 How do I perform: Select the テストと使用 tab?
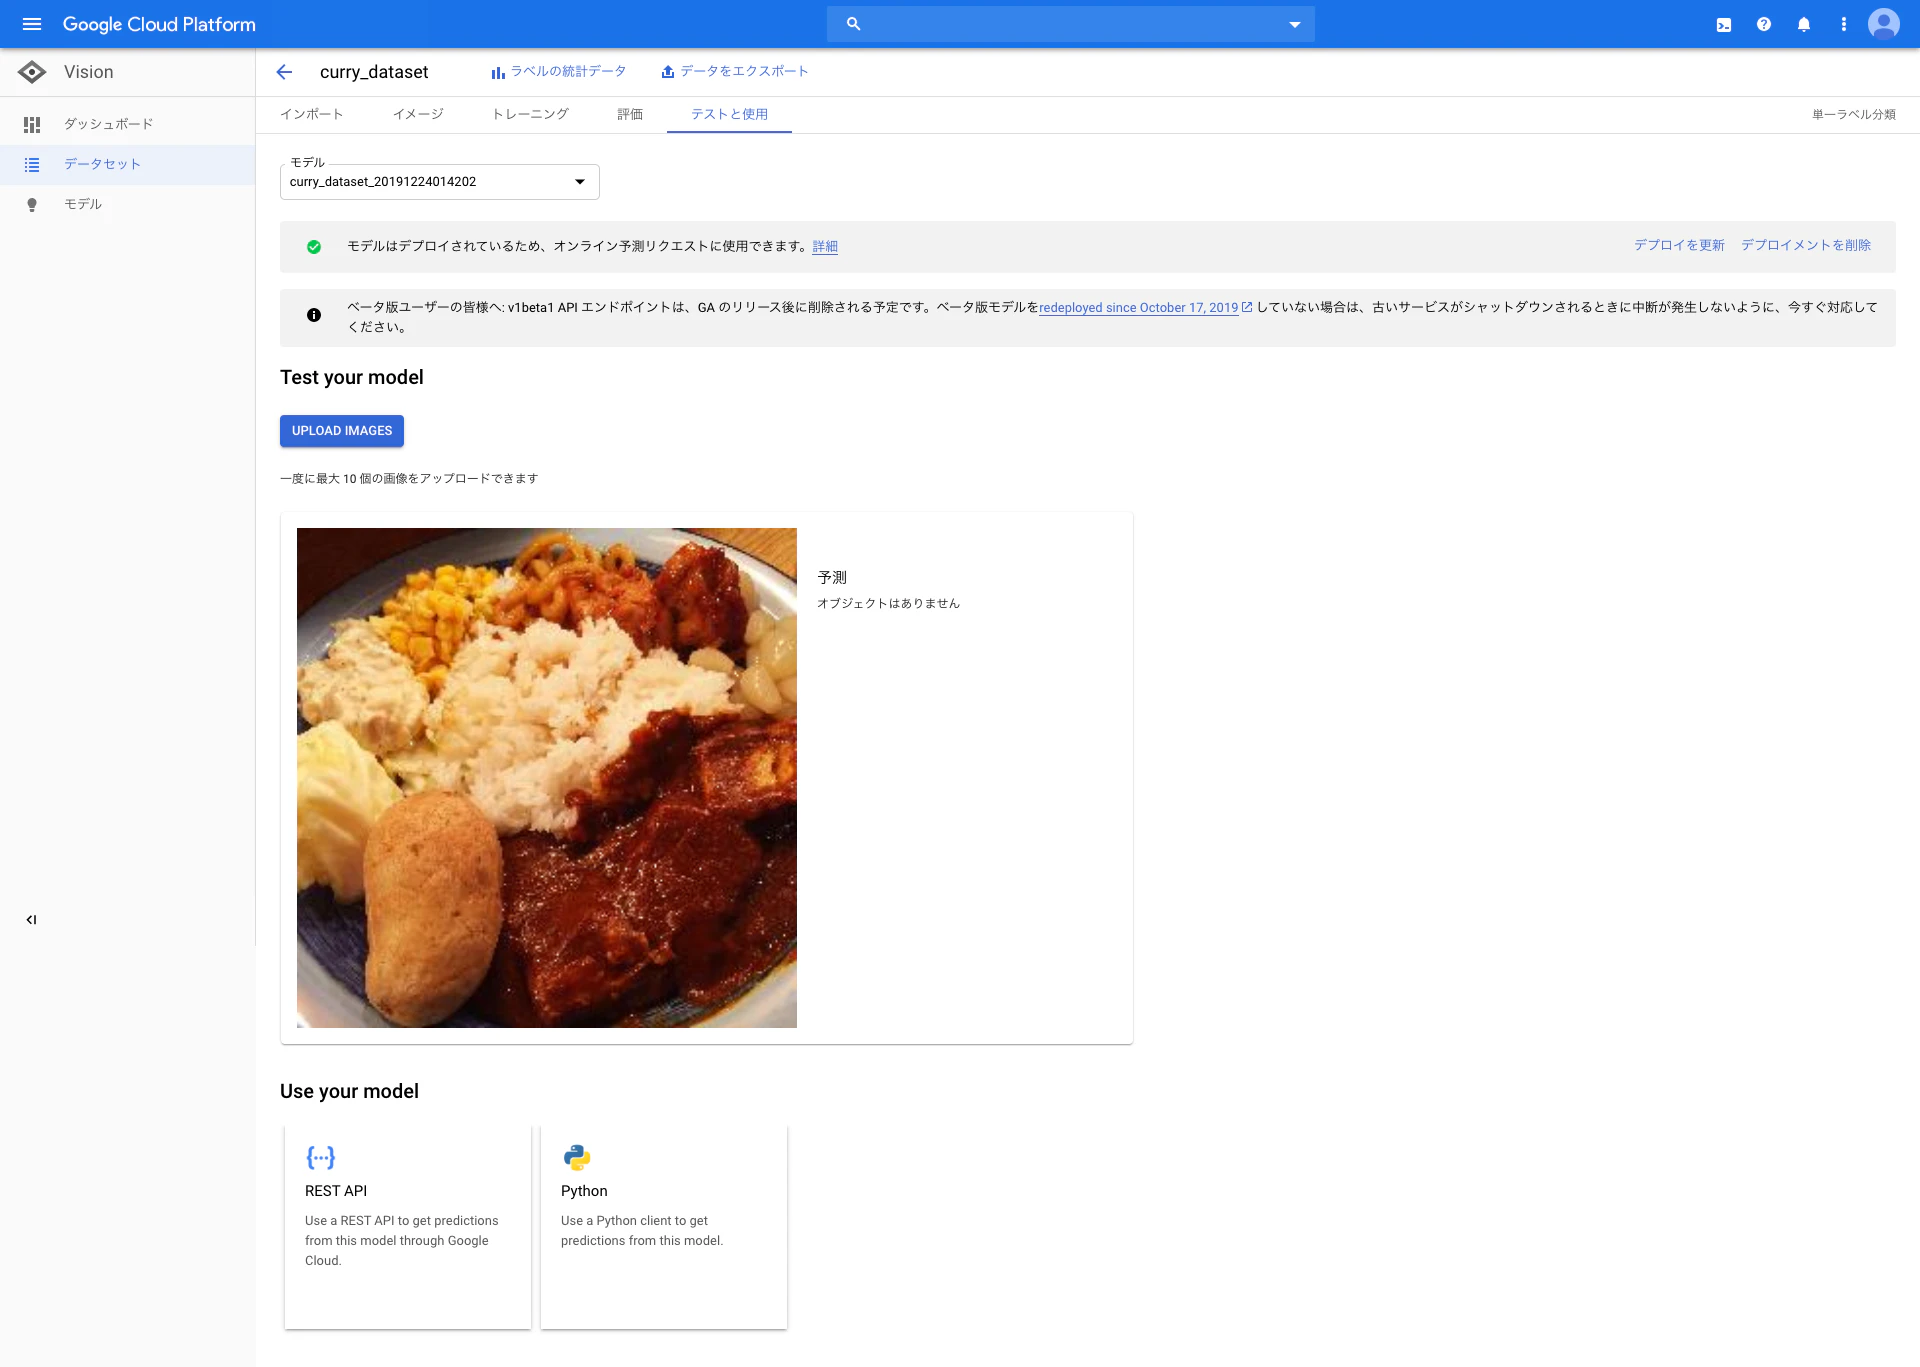tap(729, 114)
